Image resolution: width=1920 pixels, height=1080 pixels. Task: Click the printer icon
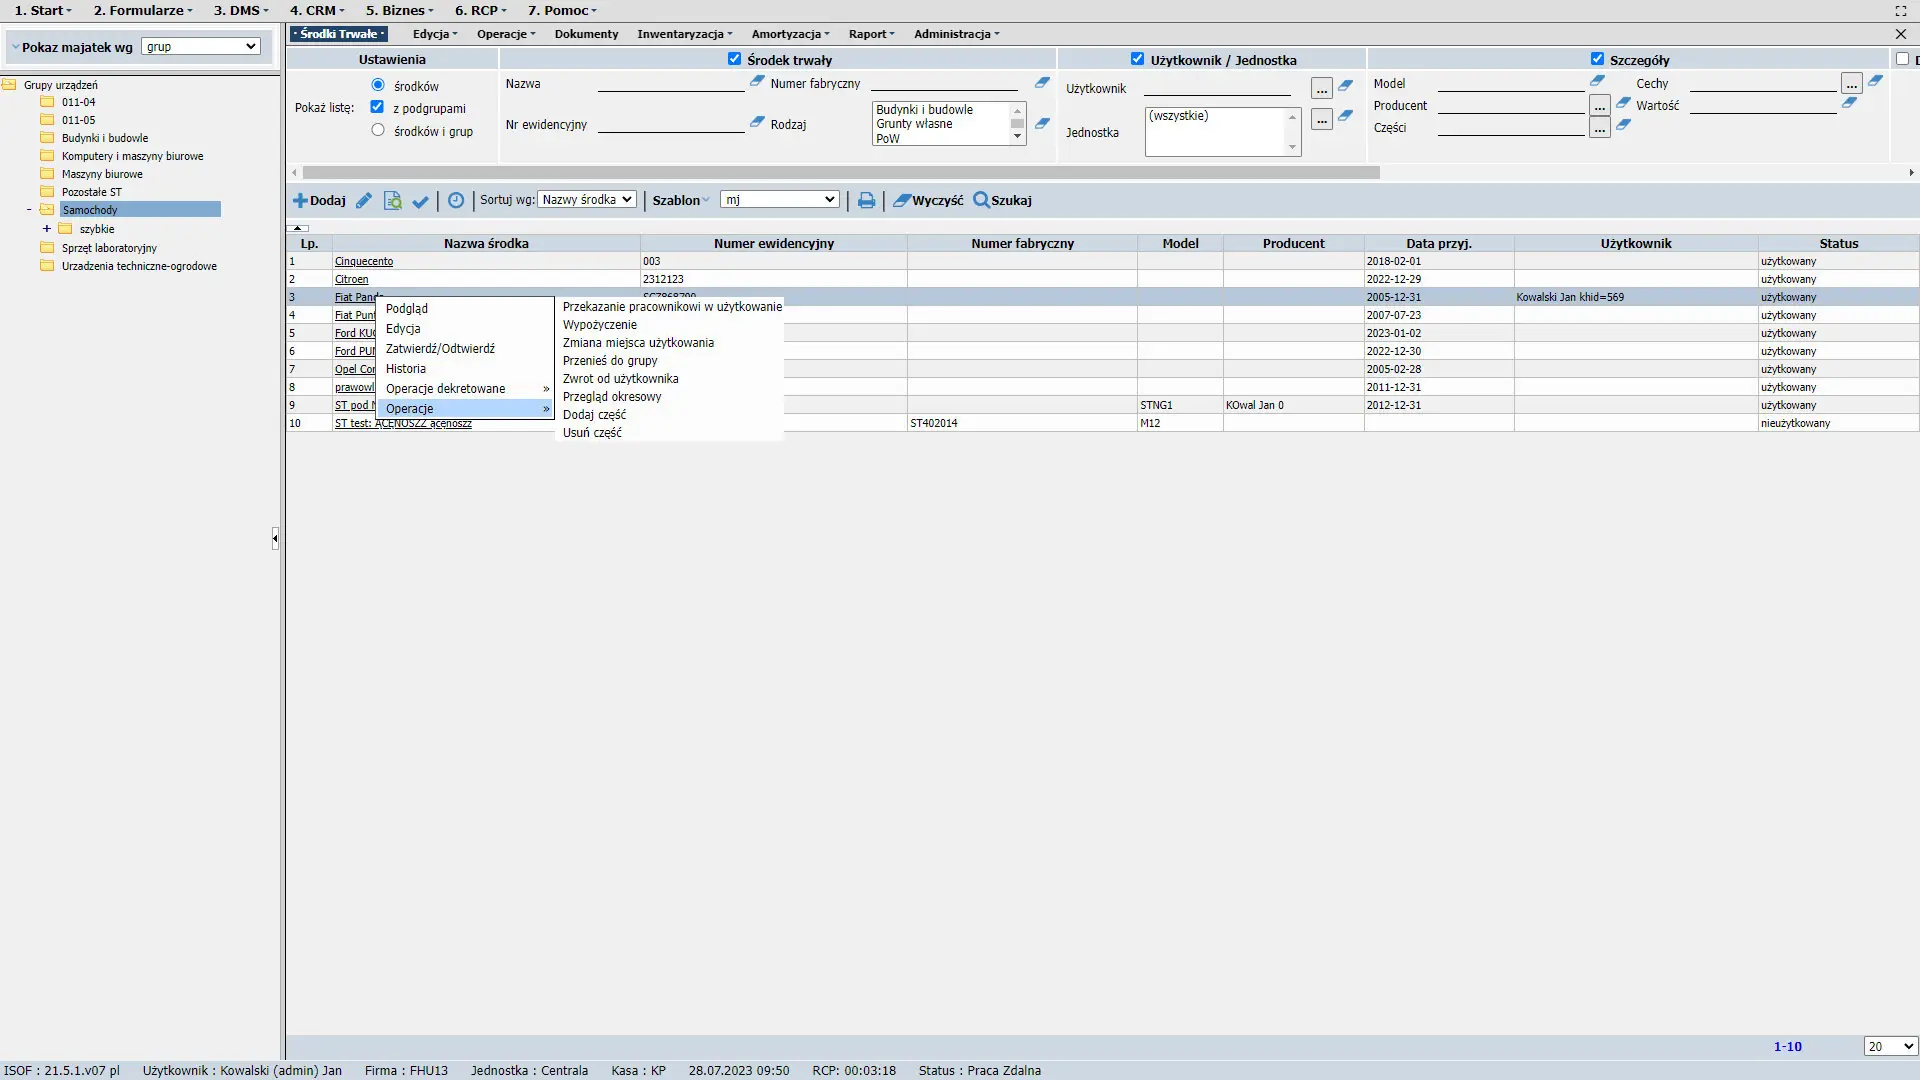866,201
